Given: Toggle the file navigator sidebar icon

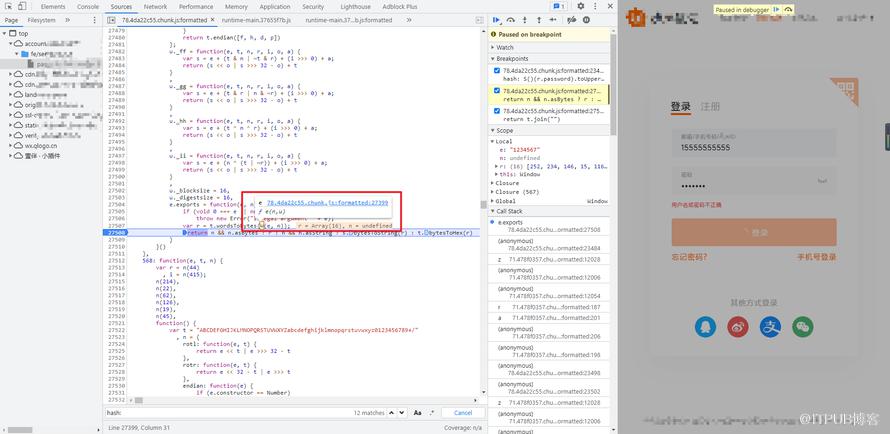Looking at the screenshot, I should click(x=111, y=20).
